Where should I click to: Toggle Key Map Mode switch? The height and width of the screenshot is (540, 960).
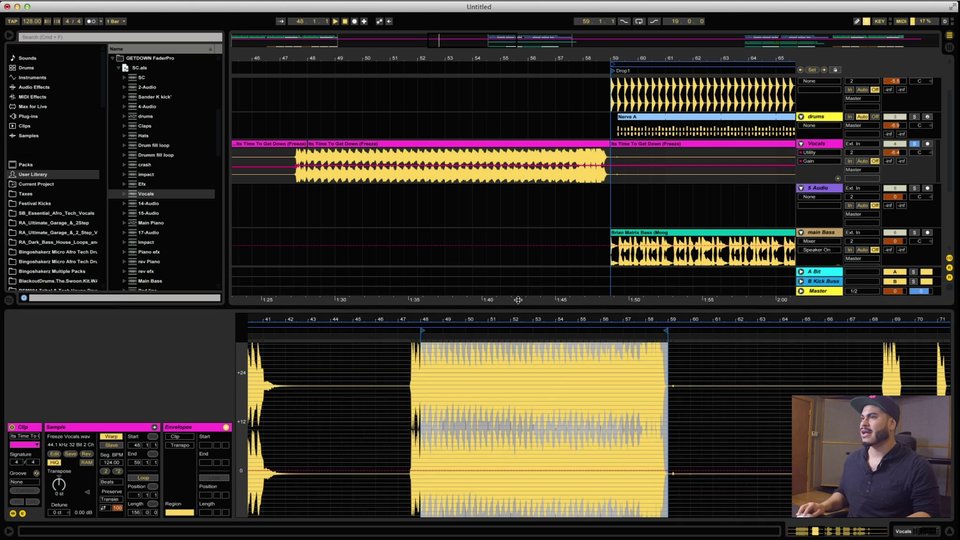point(879,21)
